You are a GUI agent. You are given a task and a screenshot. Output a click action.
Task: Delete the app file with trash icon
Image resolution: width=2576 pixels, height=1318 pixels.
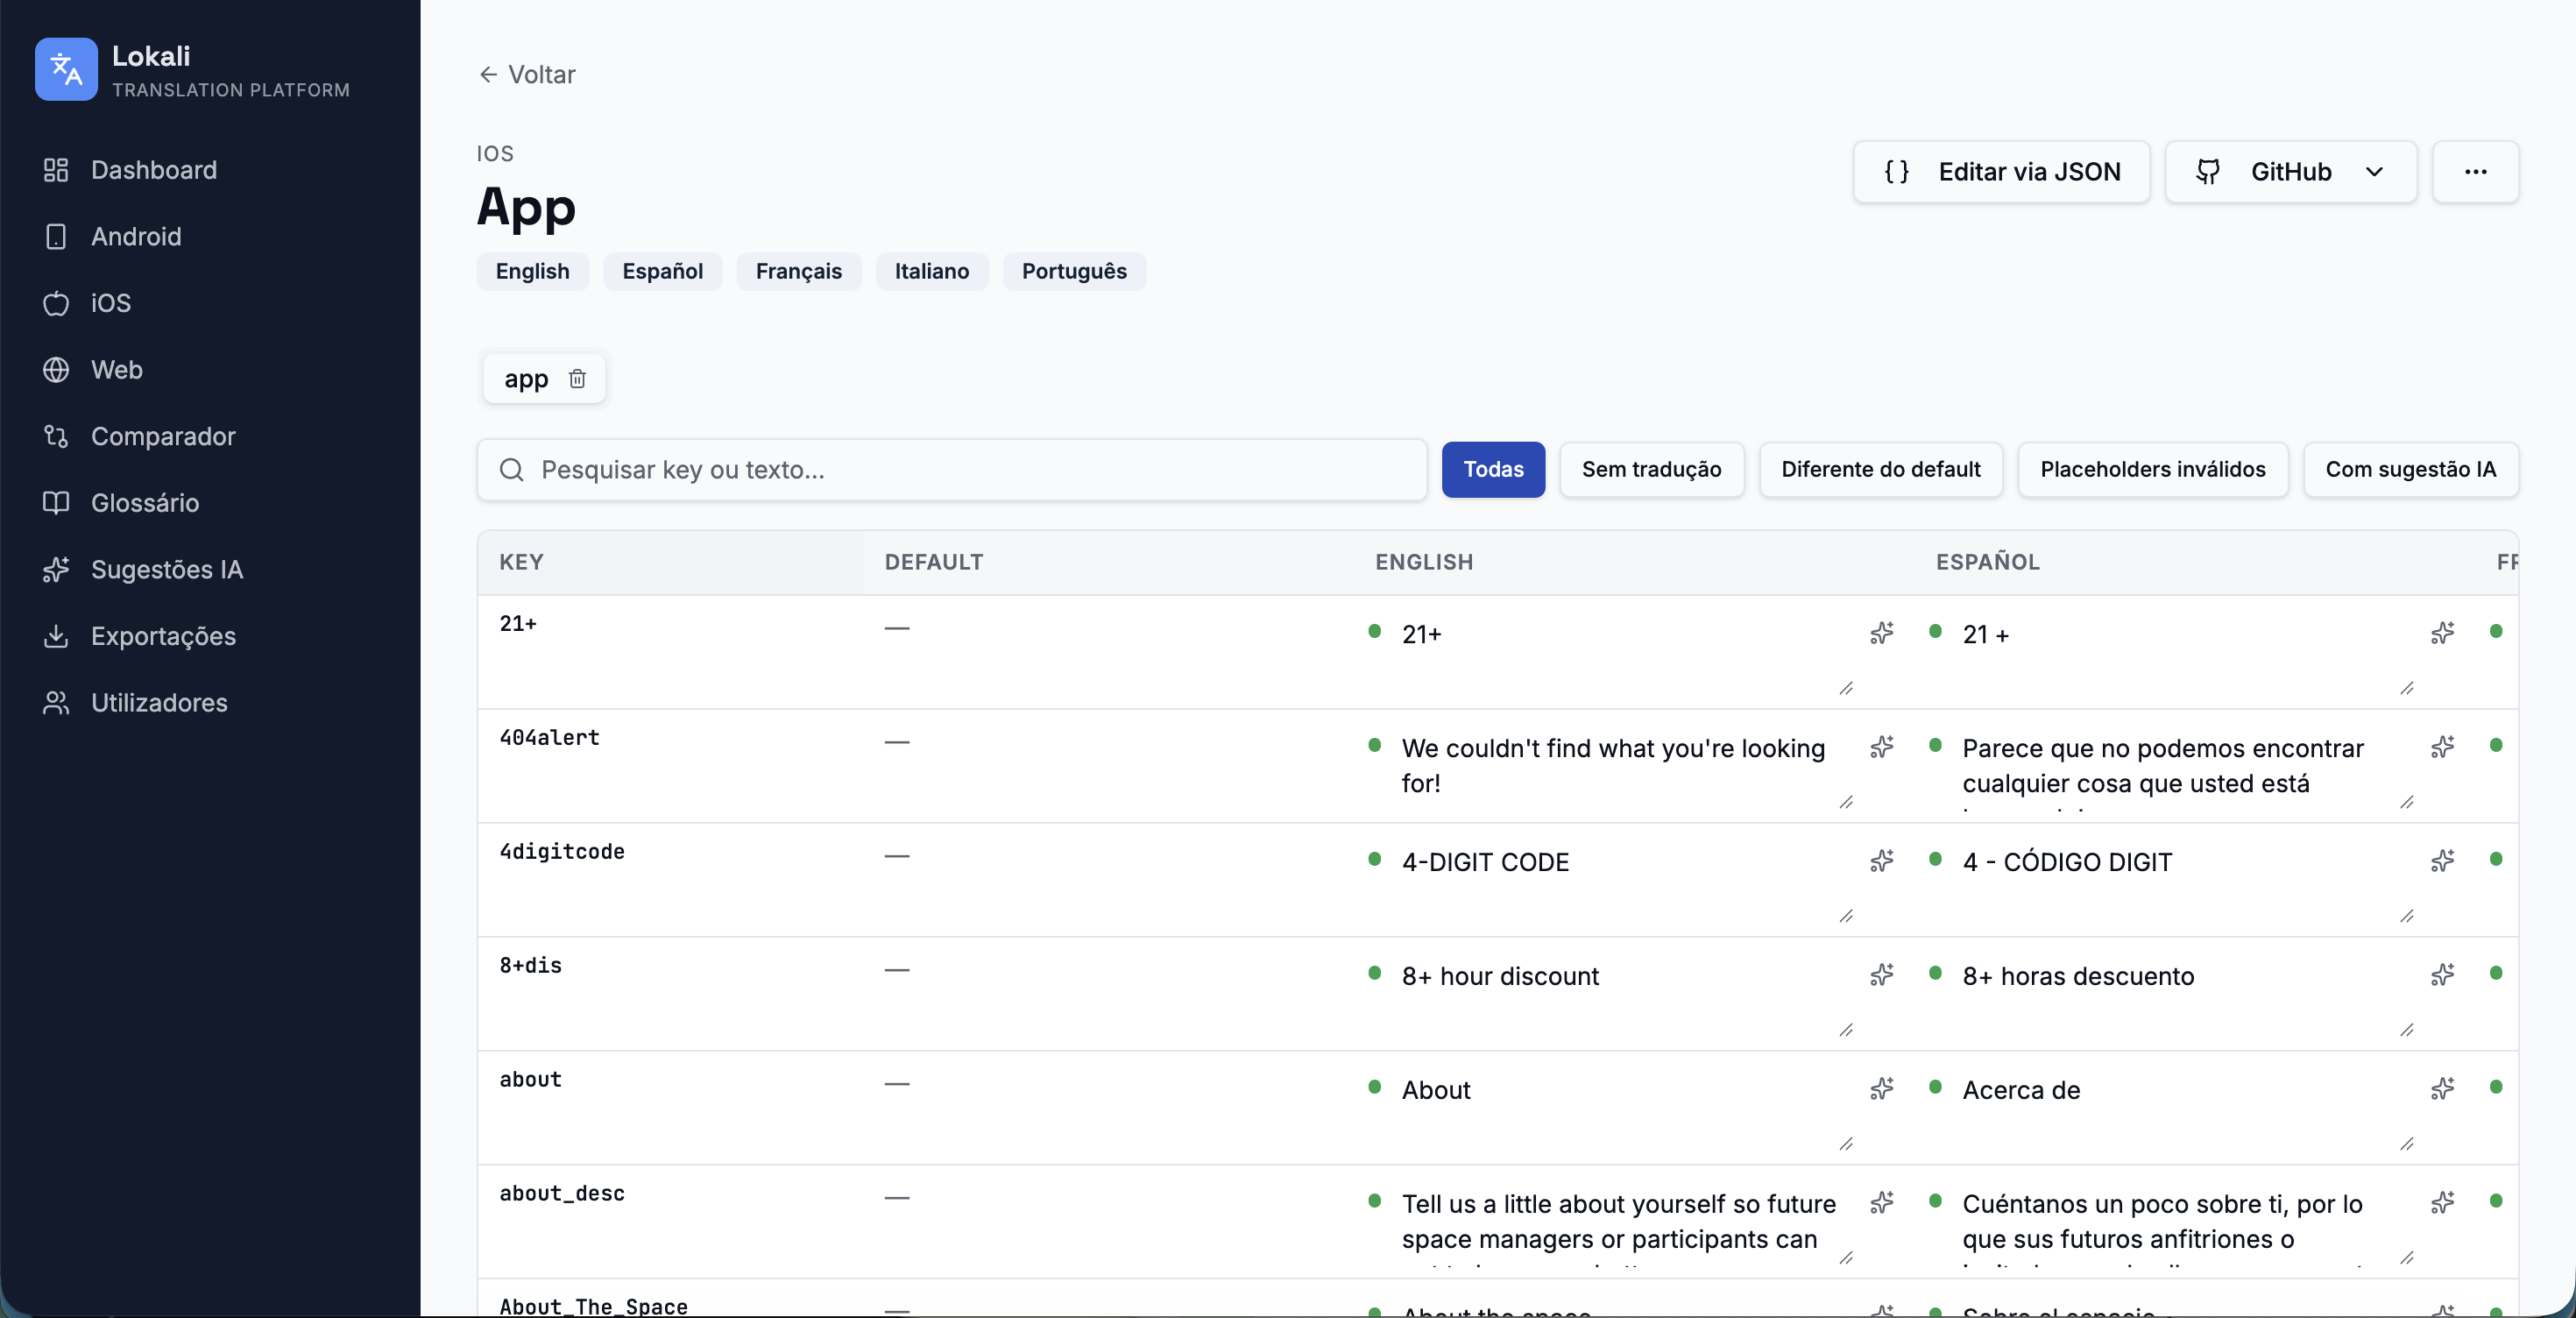click(577, 378)
